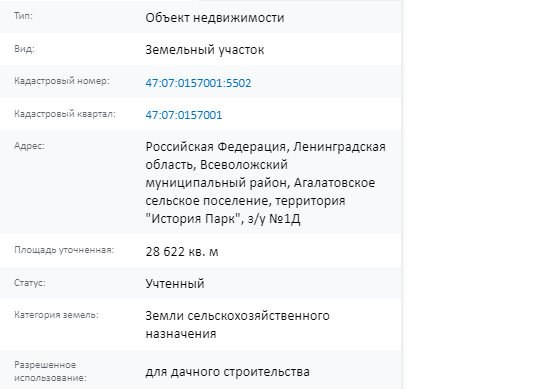541x389 pixels.
Task: Click the 'Кадастровый номер:' label
Action: point(62,81)
